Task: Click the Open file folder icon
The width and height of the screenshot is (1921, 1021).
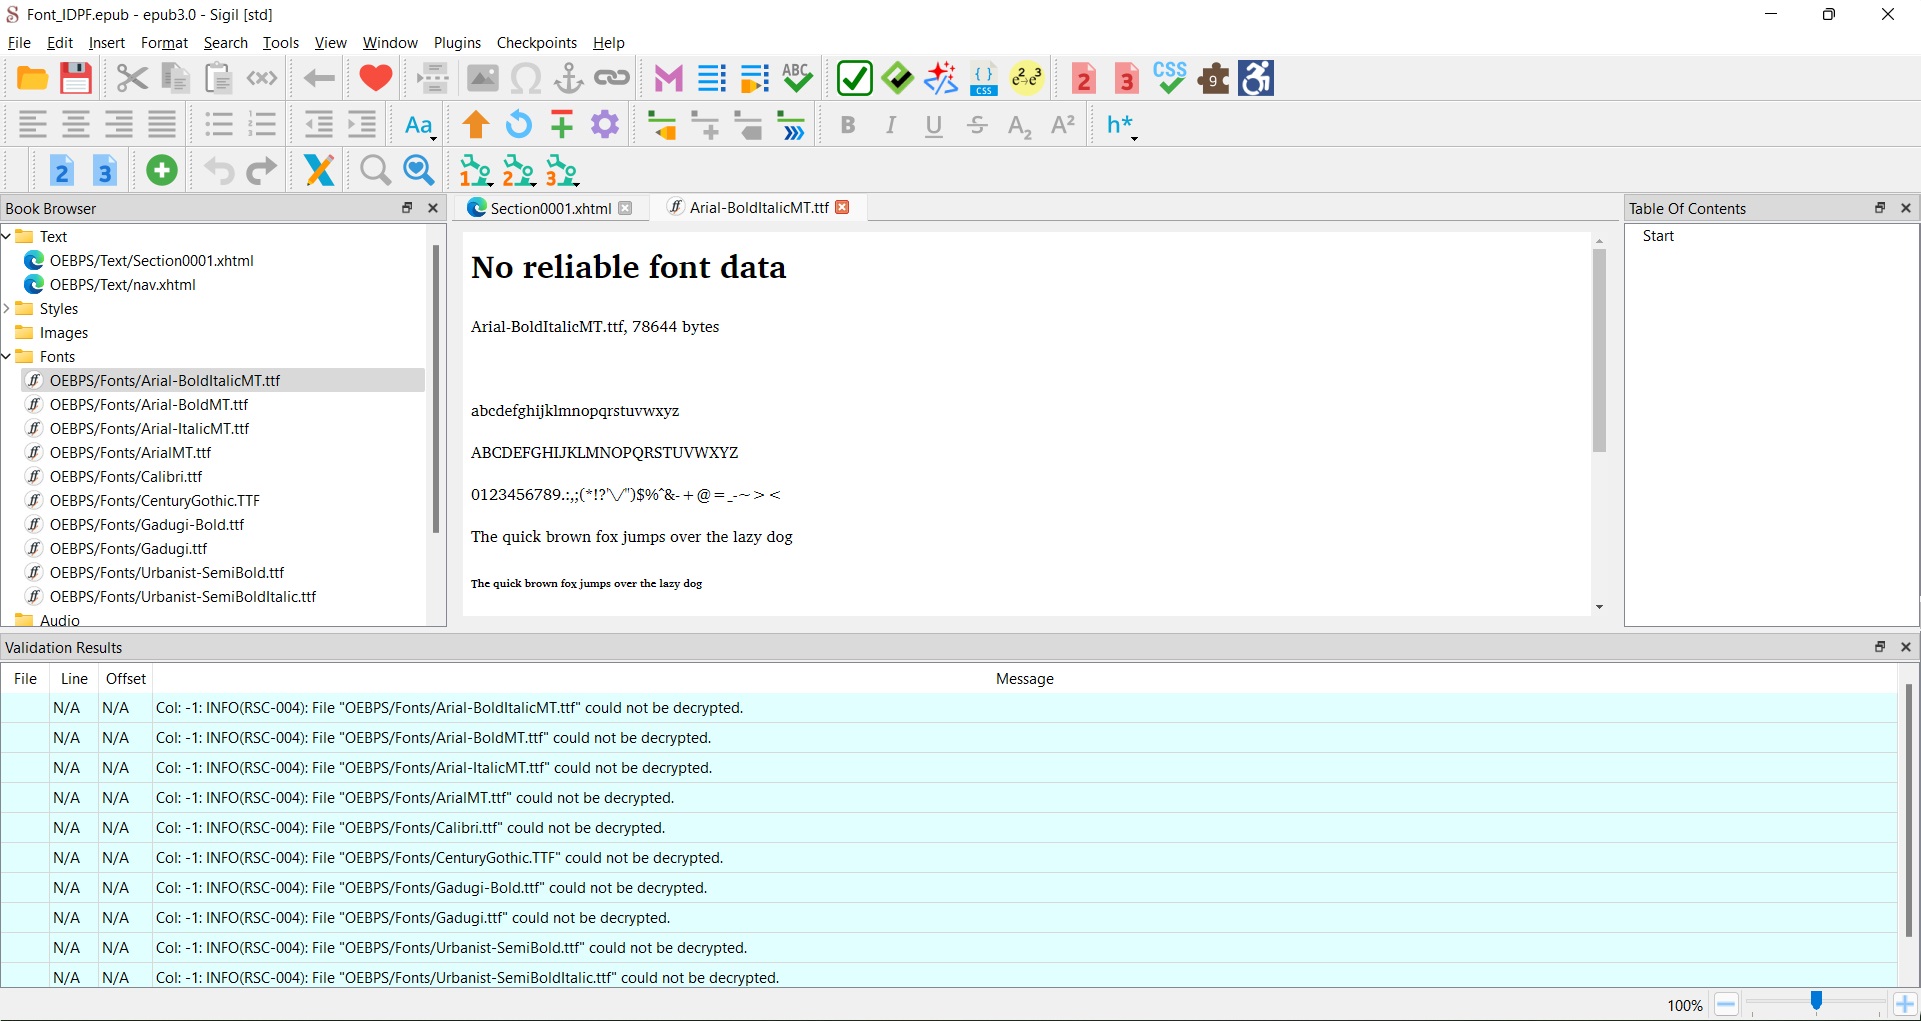Action: [32, 78]
